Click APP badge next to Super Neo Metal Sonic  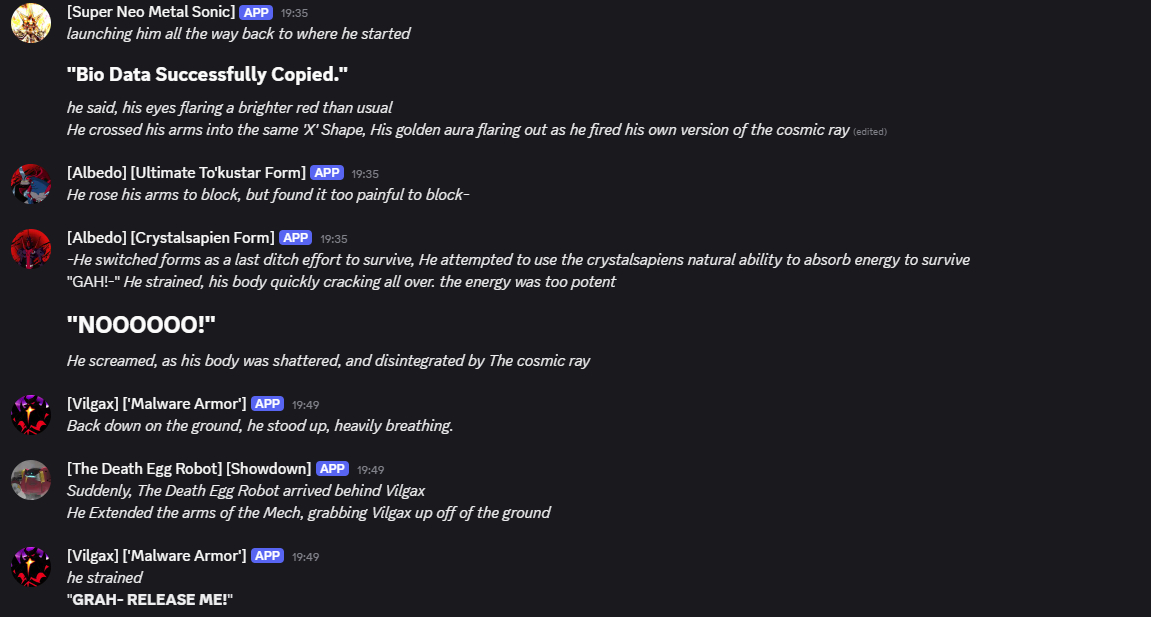tap(256, 12)
